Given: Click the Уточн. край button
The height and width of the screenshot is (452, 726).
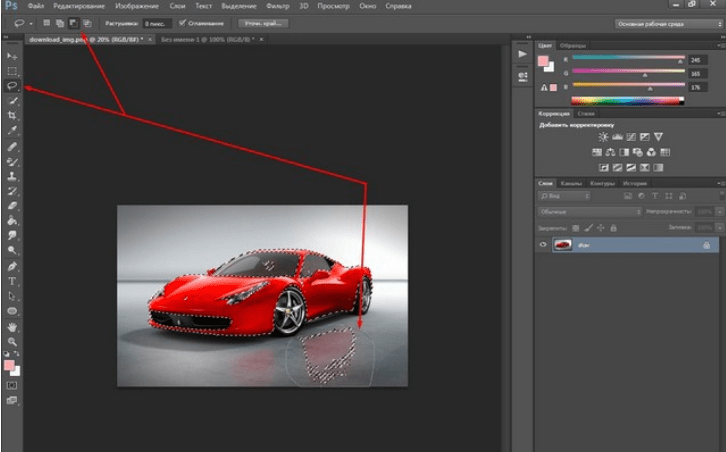Looking at the screenshot, I should click(x=263, y=23).
